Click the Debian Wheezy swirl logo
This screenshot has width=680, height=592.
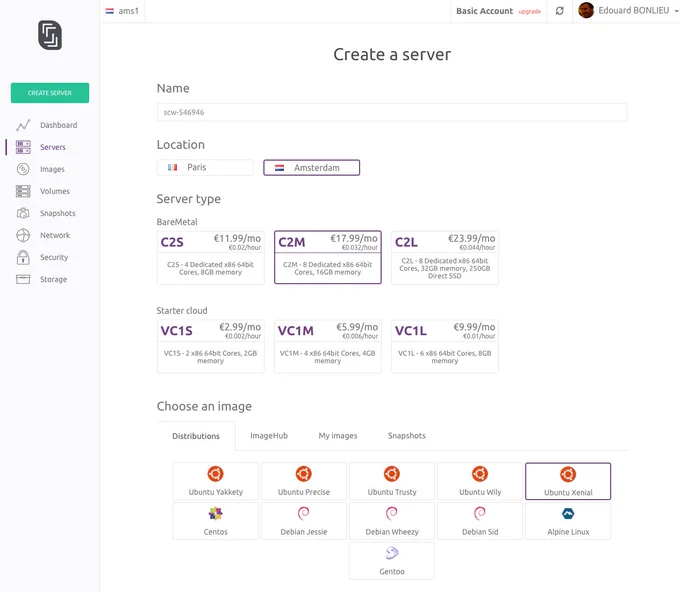pos(392,514)
